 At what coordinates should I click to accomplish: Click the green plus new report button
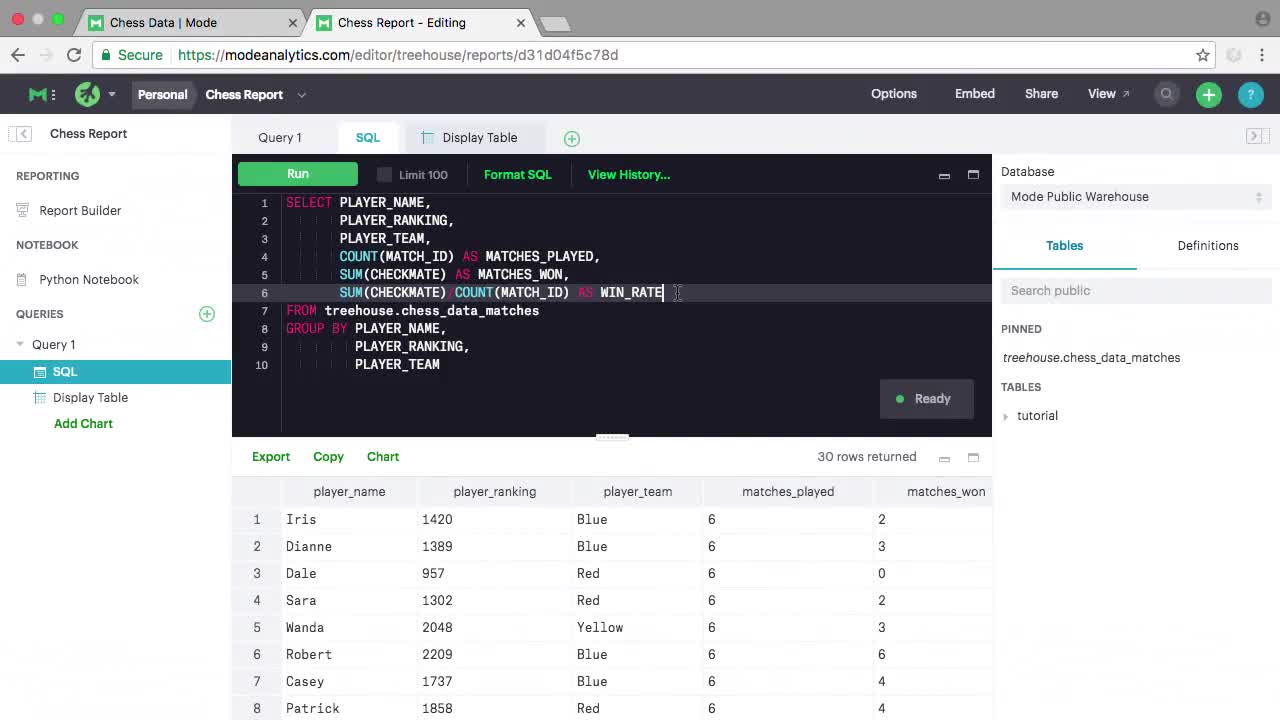point(1209,94)
